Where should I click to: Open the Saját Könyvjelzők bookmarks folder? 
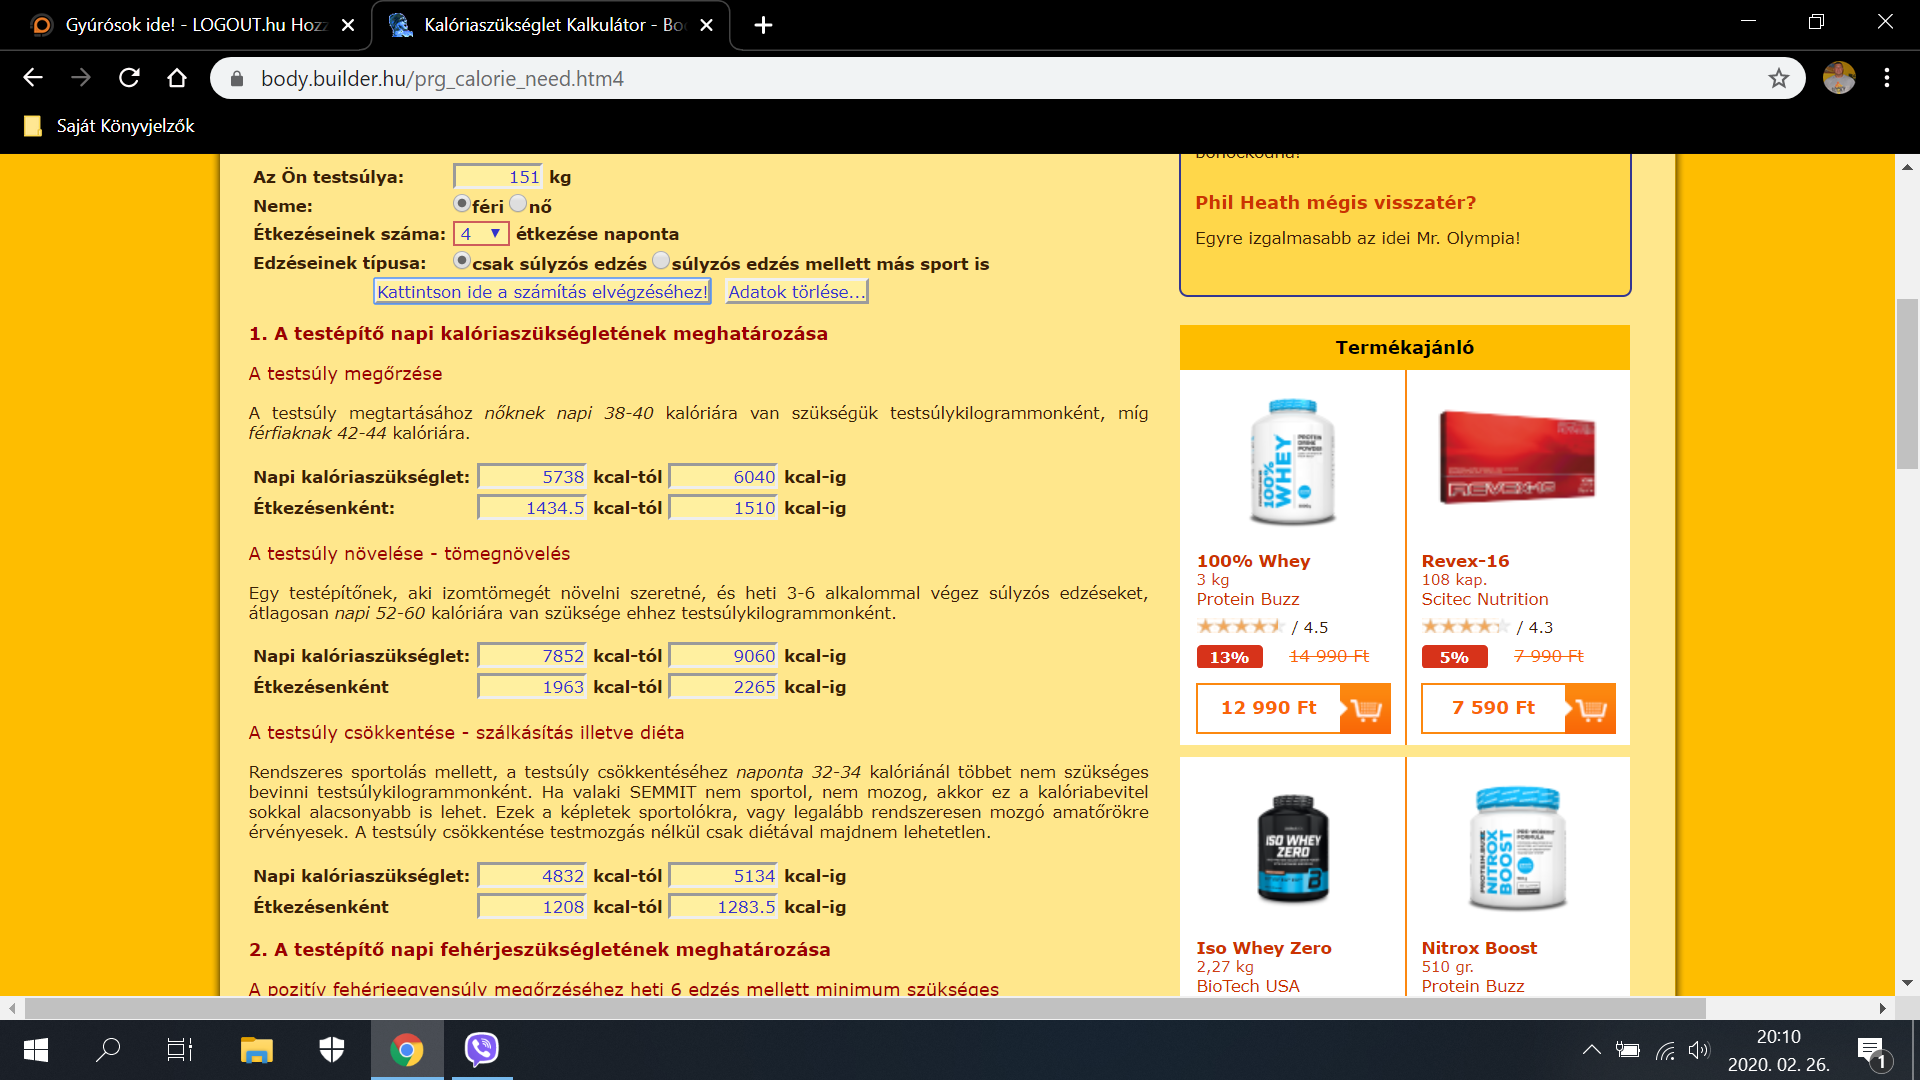click(110, 126)
